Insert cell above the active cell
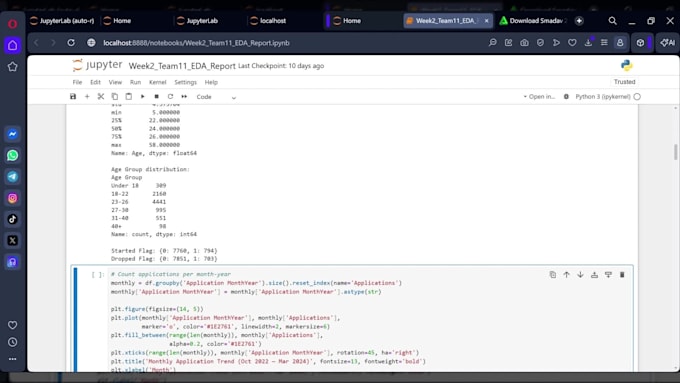680x383 pixels. pyautogui.click(x=594, y=275)
